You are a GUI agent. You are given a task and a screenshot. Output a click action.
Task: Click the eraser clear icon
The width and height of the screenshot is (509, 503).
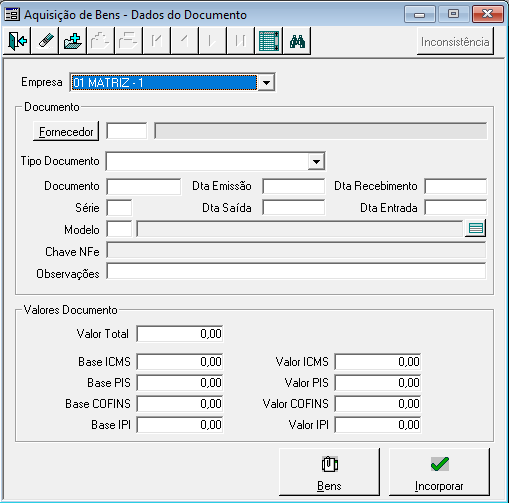pos(45,41)
